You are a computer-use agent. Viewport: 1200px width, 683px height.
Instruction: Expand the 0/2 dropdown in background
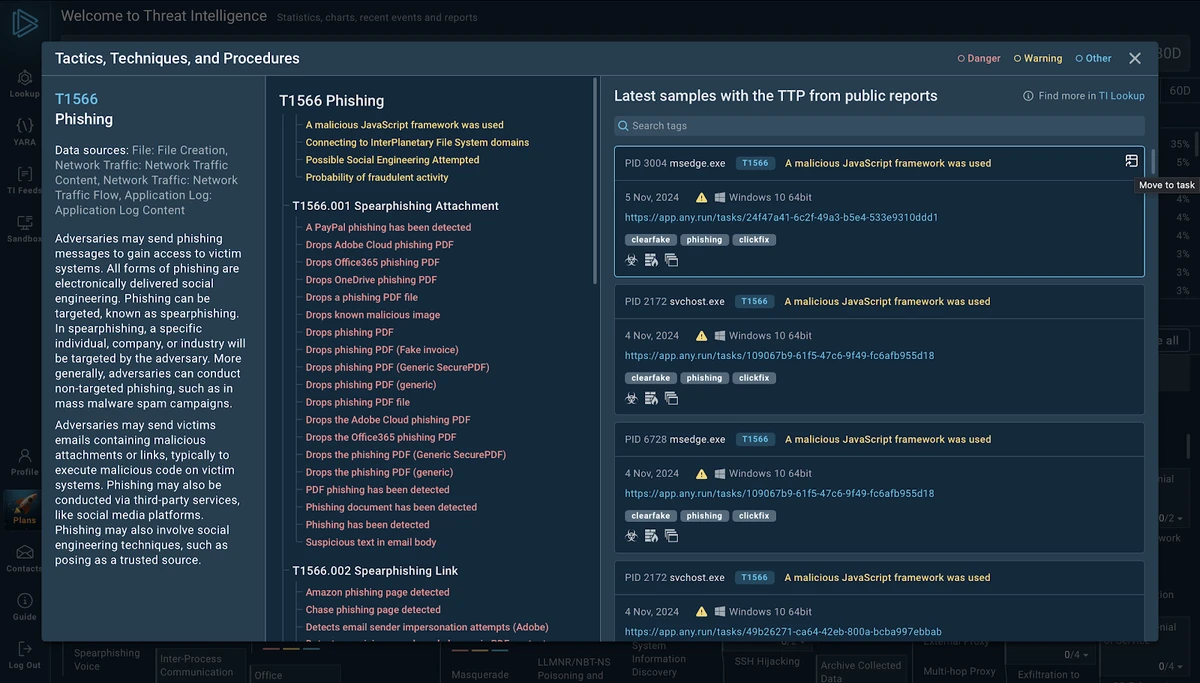[1170, 519]
